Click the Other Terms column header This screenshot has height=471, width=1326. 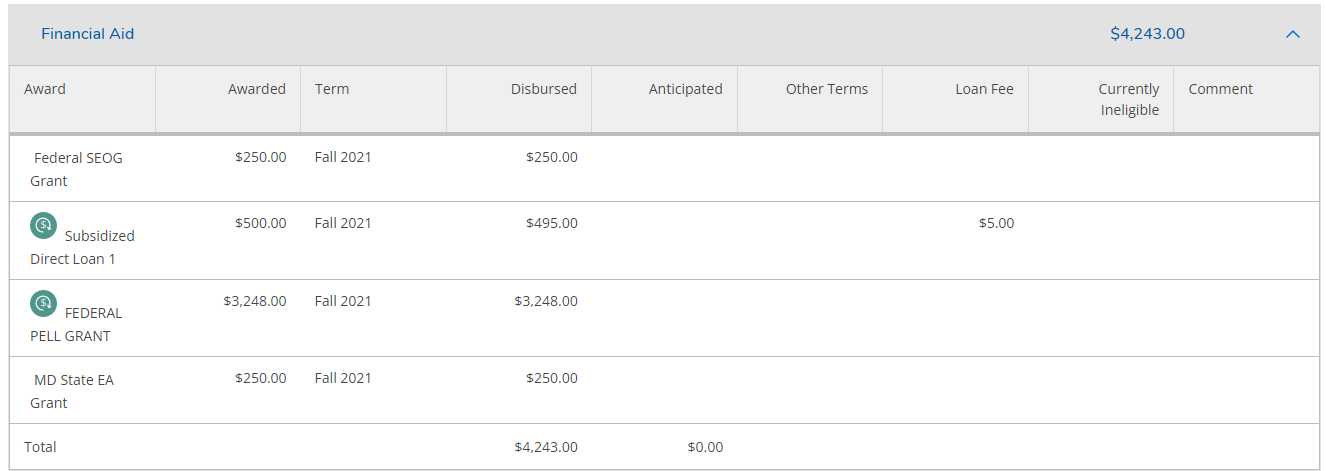(826, 89)
